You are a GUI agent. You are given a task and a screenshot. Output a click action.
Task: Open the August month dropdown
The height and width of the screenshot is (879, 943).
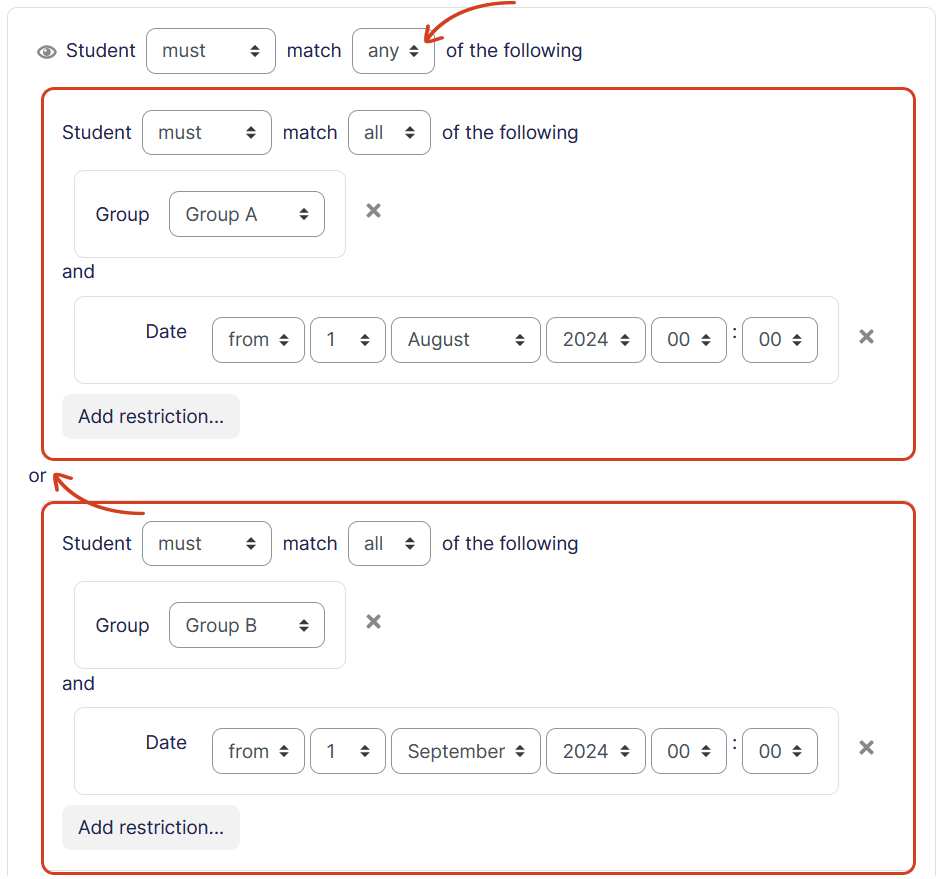click(466, 340)
